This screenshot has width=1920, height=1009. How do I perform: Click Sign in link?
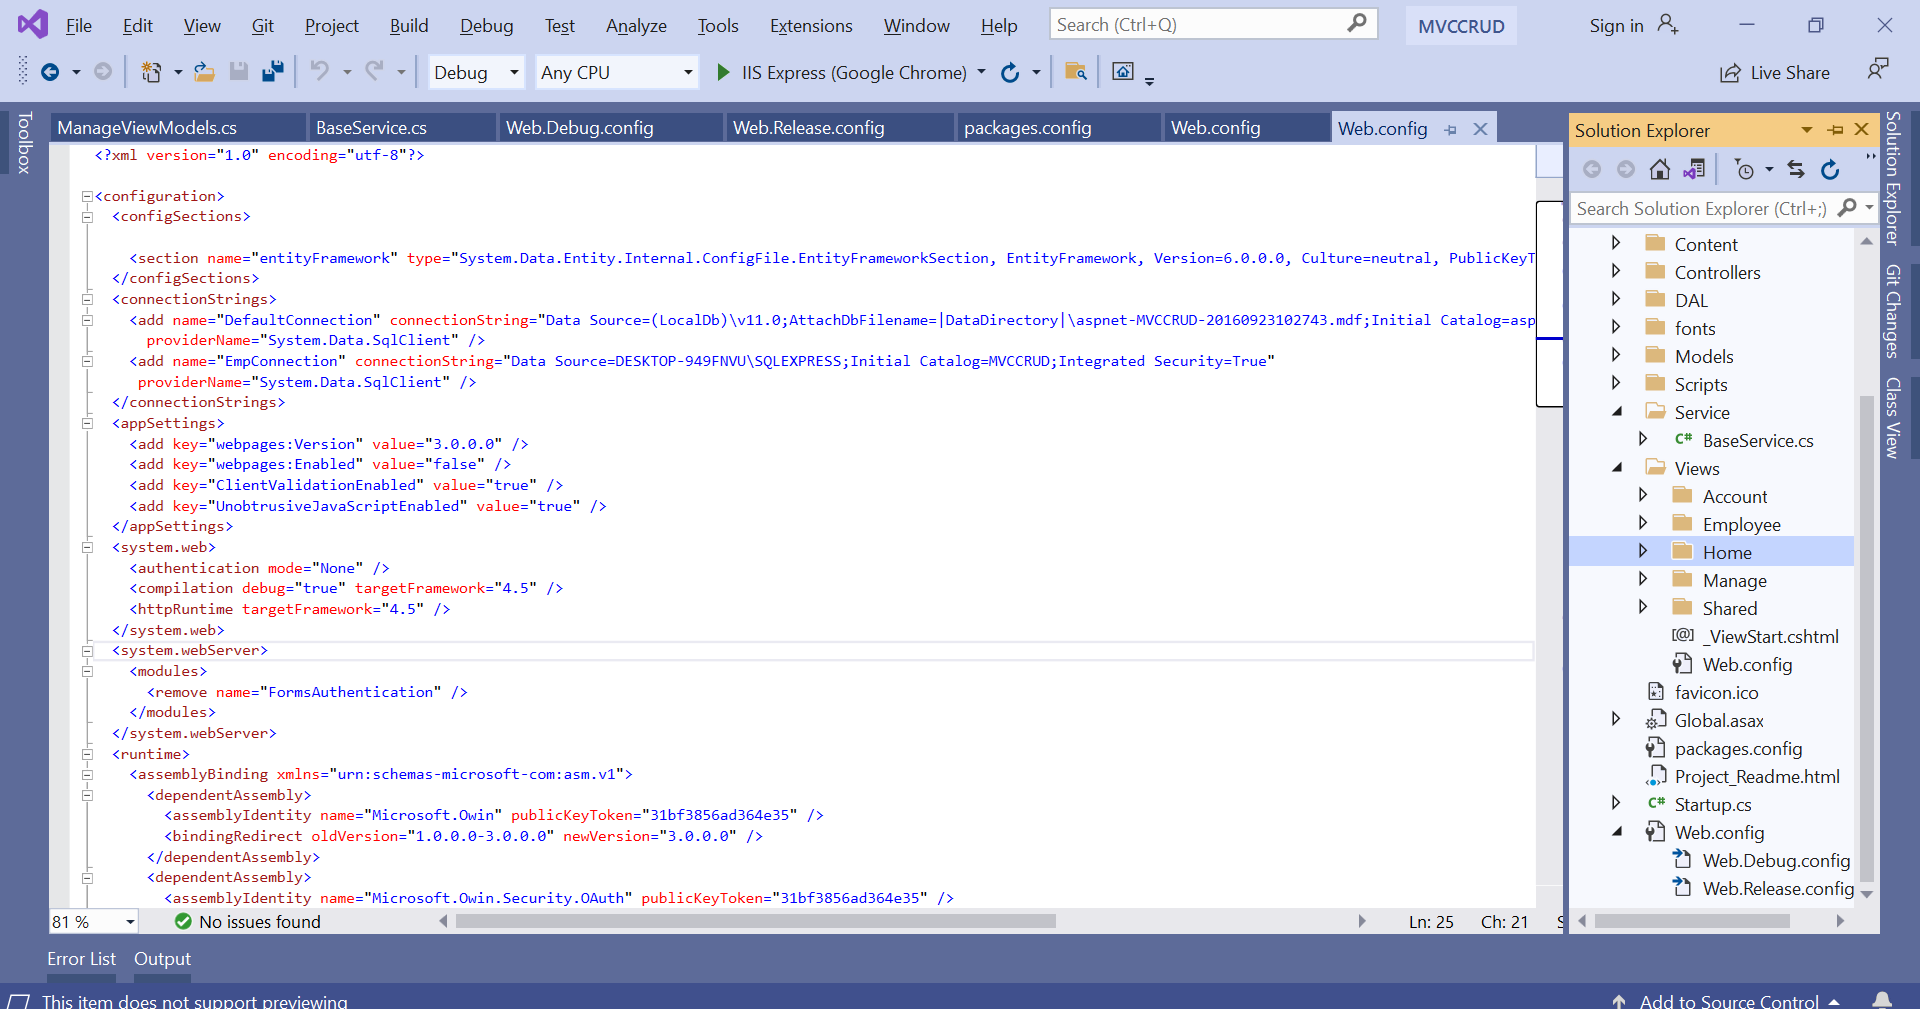[x=1616, y=26]
